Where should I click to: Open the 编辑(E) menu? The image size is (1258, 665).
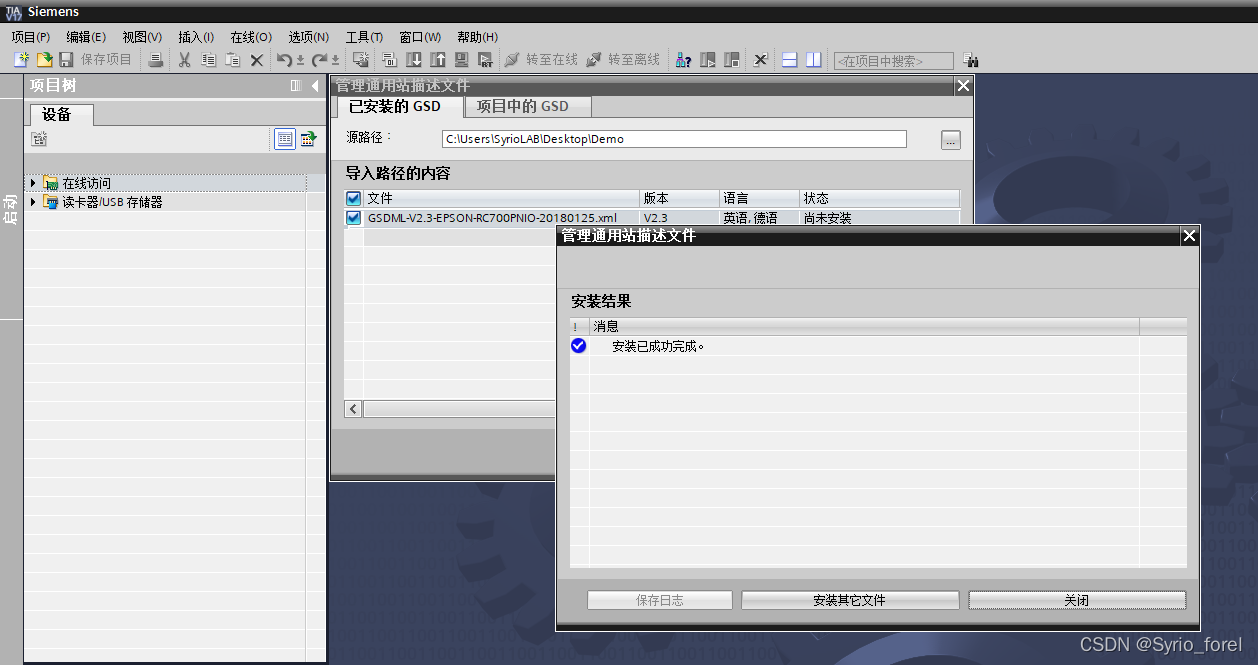(86, 37)
